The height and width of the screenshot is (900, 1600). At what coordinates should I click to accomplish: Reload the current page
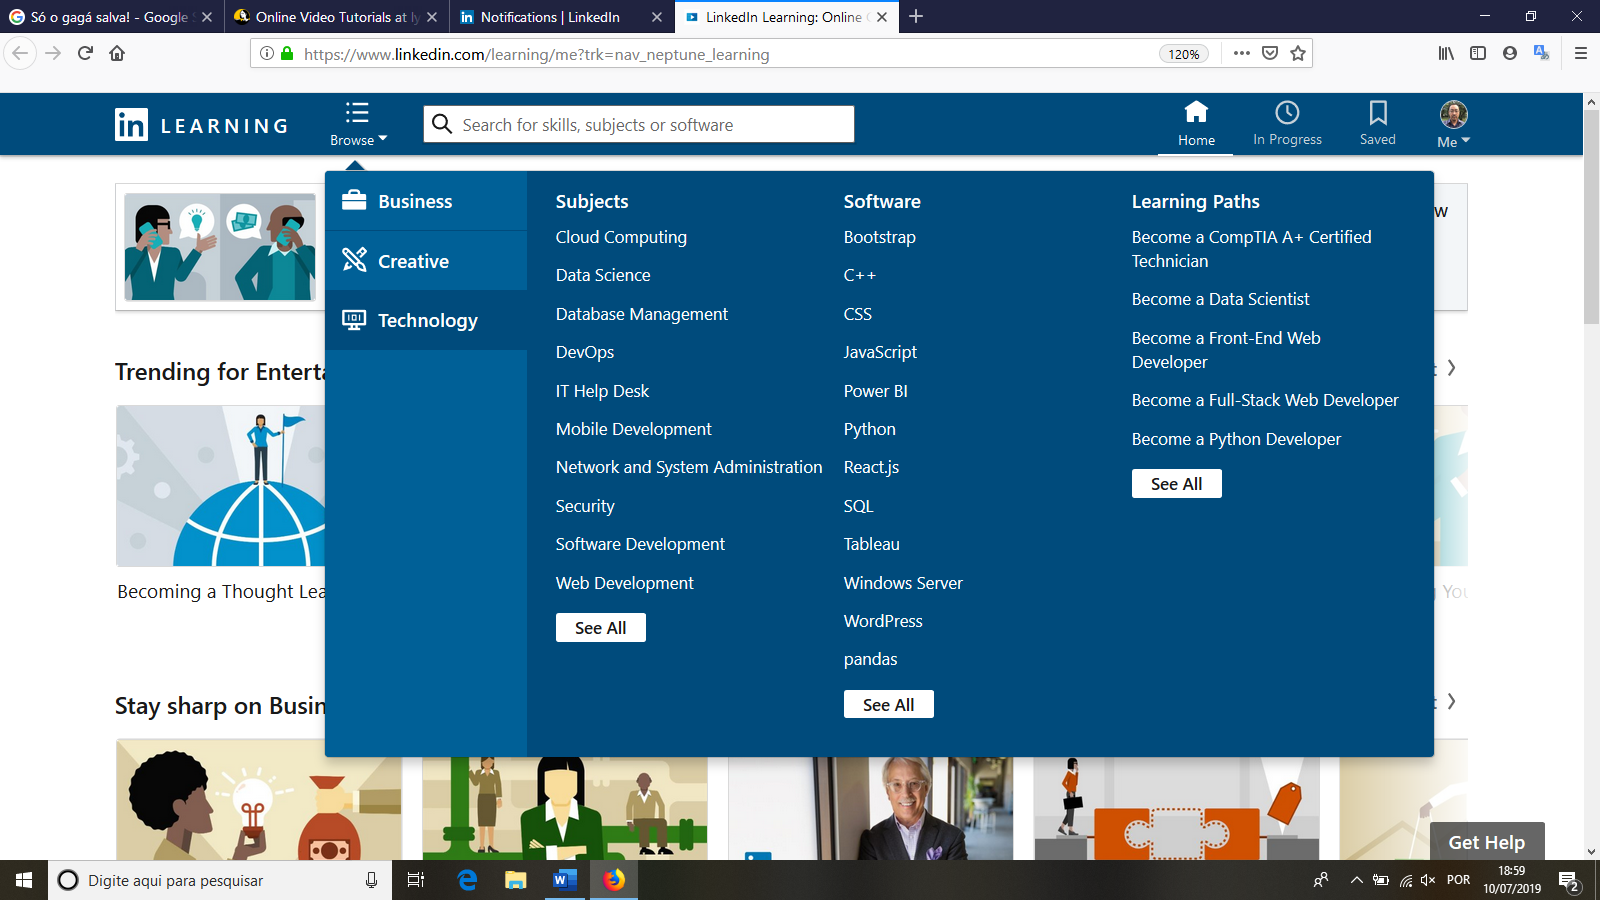point(86,54)
